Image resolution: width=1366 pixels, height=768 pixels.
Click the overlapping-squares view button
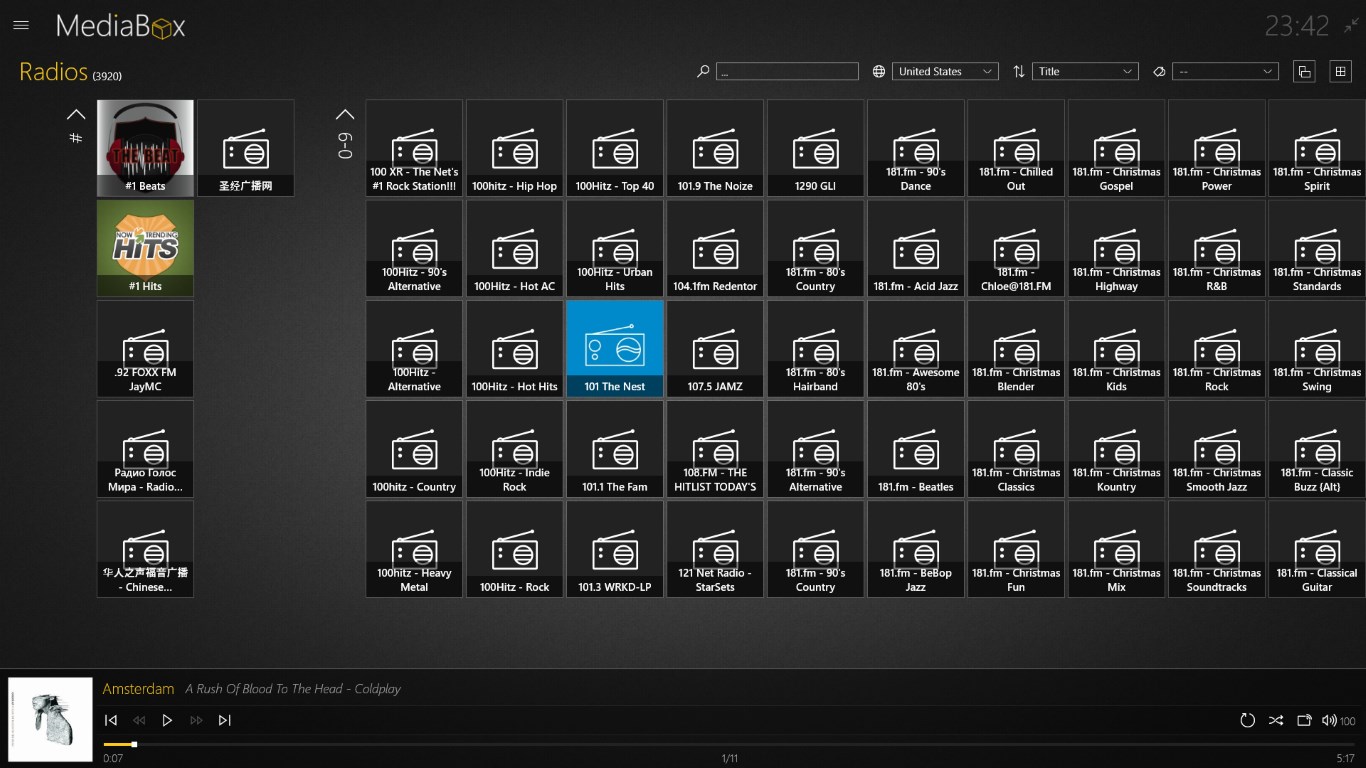[1304, 71]
